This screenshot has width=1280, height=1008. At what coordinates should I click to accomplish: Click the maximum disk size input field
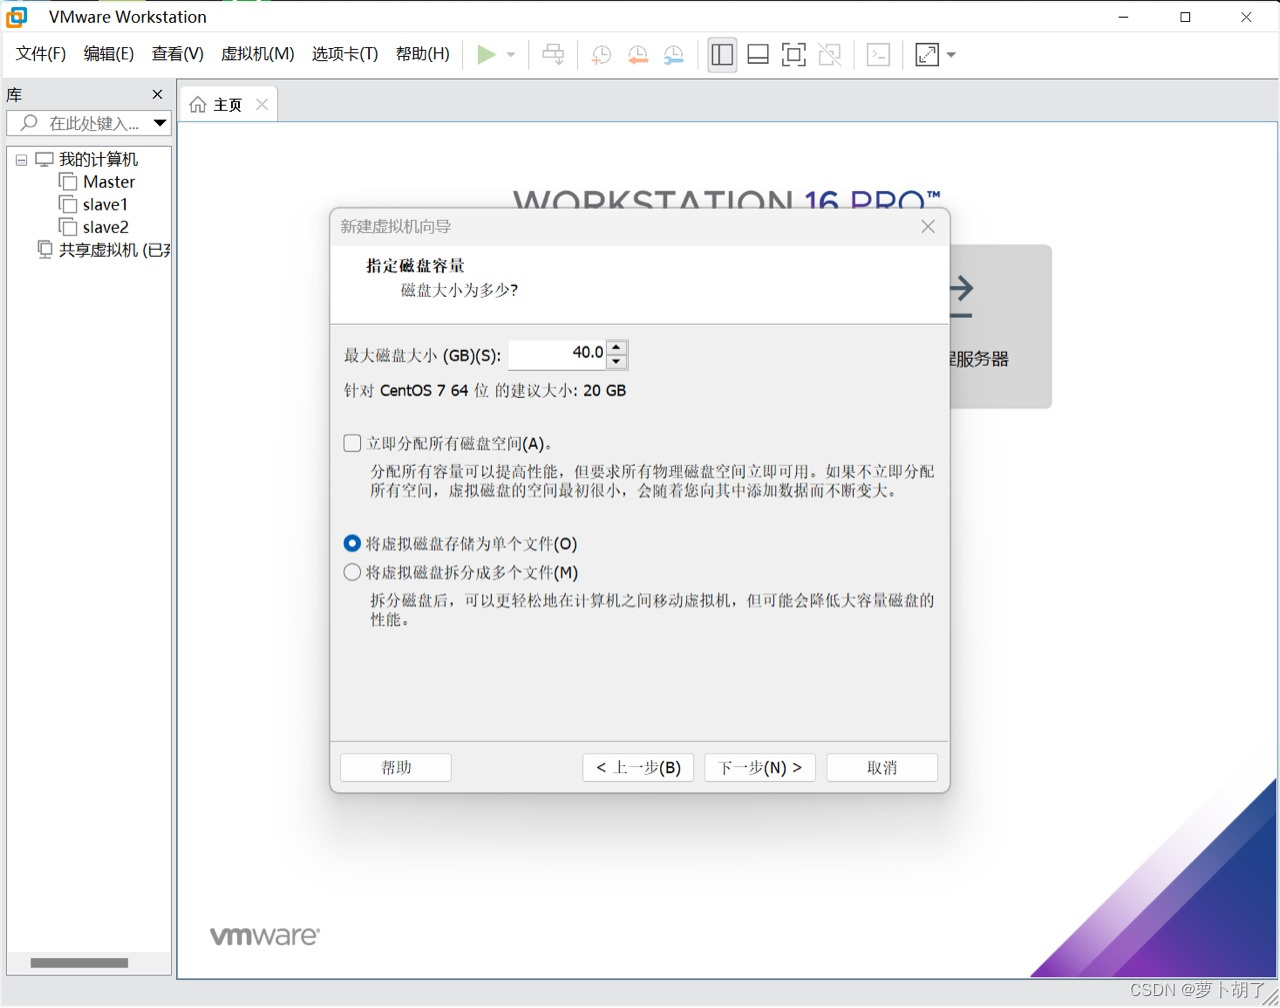click(x=557, y=353)
